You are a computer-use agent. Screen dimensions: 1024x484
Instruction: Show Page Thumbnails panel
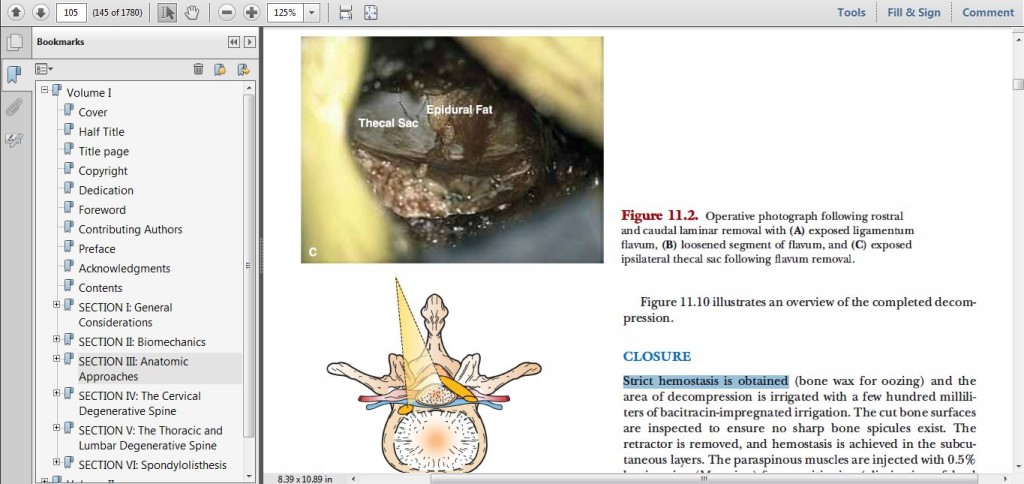tap(14, 42)
